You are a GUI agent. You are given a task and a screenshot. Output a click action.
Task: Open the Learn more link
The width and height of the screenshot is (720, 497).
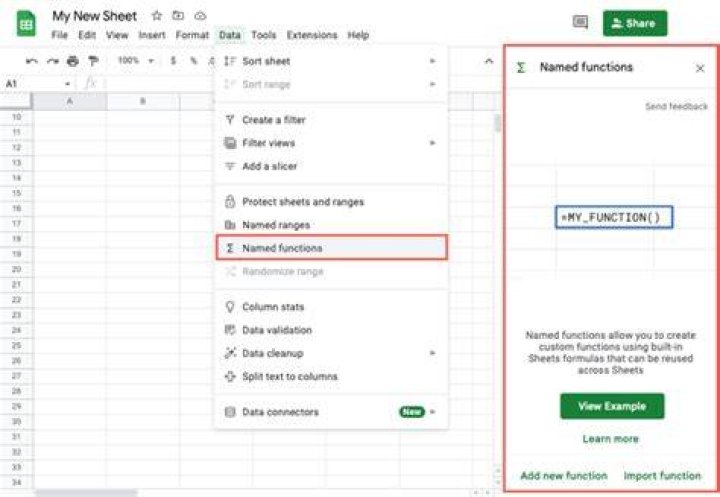pyautogui.click(x=610, y=439)
